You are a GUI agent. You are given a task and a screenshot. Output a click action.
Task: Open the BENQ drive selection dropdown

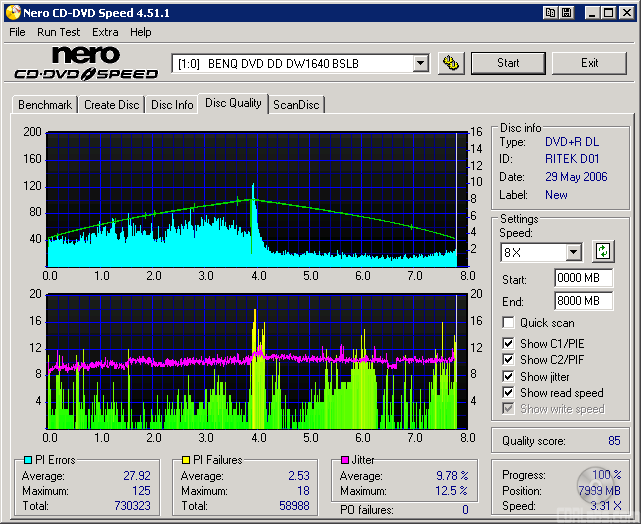pos(420,64)
